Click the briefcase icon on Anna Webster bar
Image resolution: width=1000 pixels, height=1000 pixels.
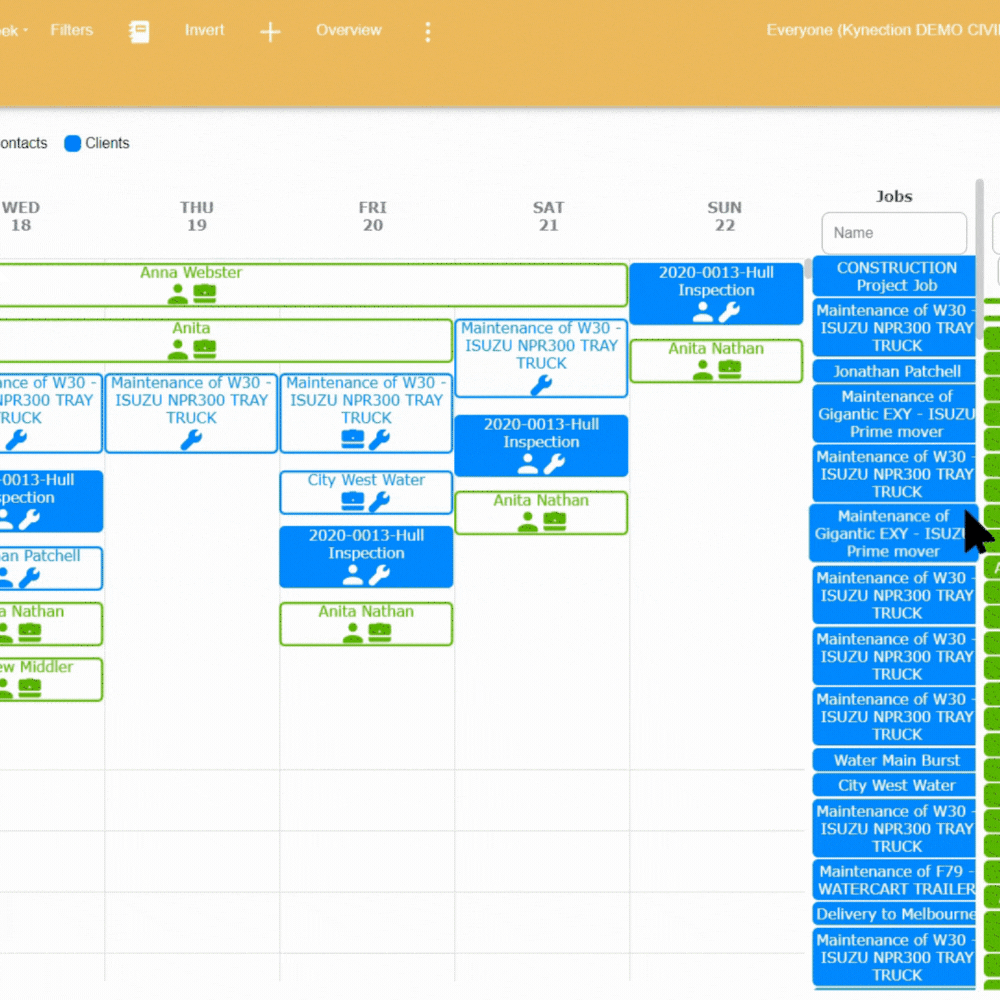(x=205, y=294)
